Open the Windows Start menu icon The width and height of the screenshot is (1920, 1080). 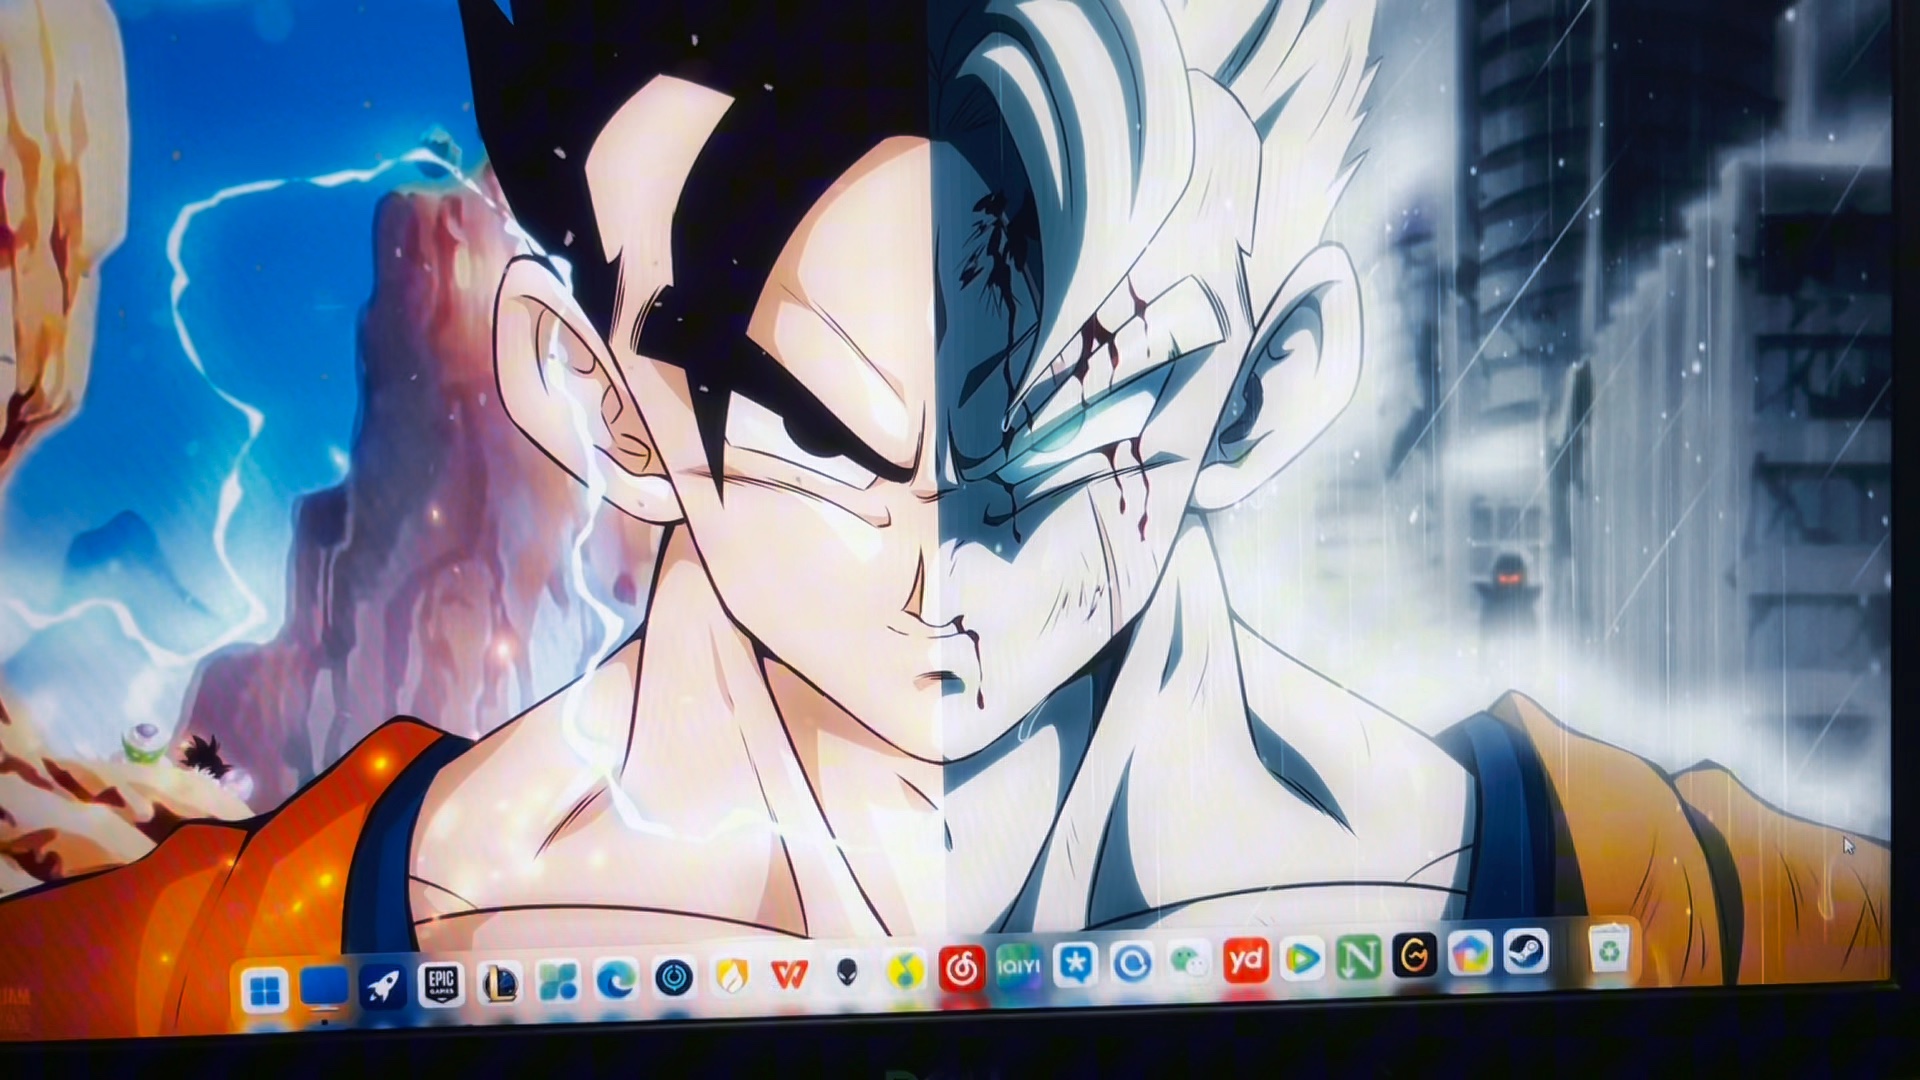265,991
